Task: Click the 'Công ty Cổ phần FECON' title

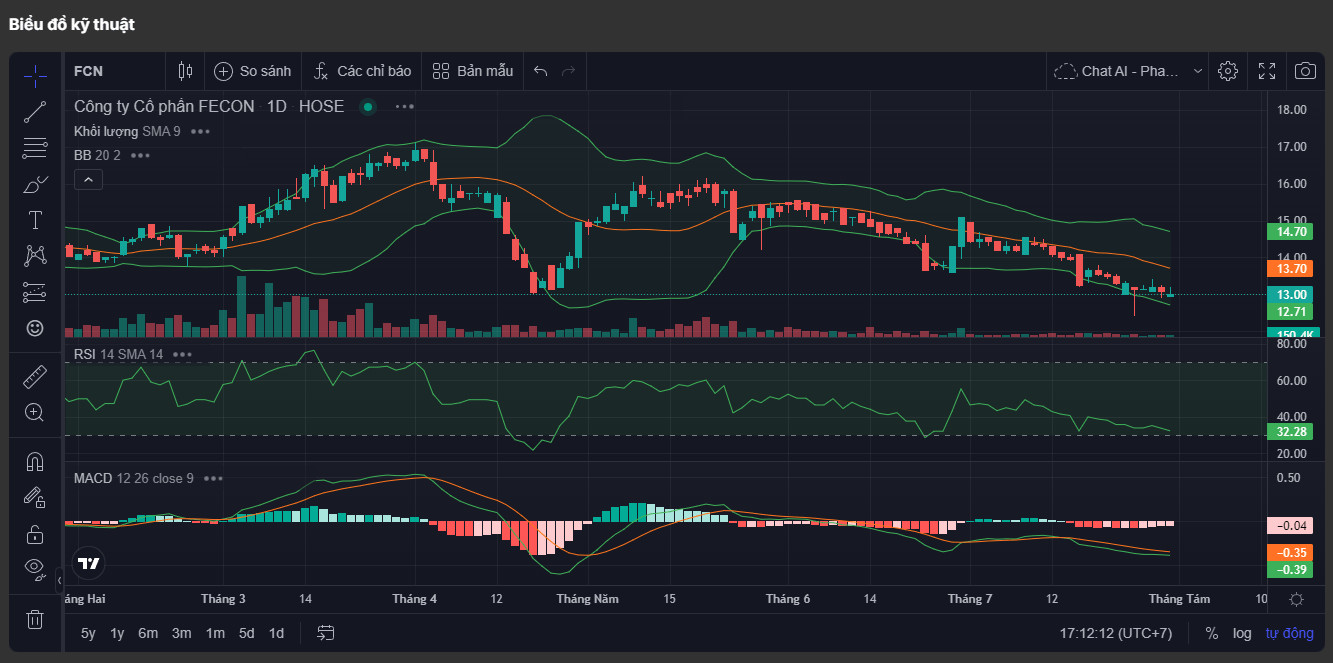Action: coord(164,107)
